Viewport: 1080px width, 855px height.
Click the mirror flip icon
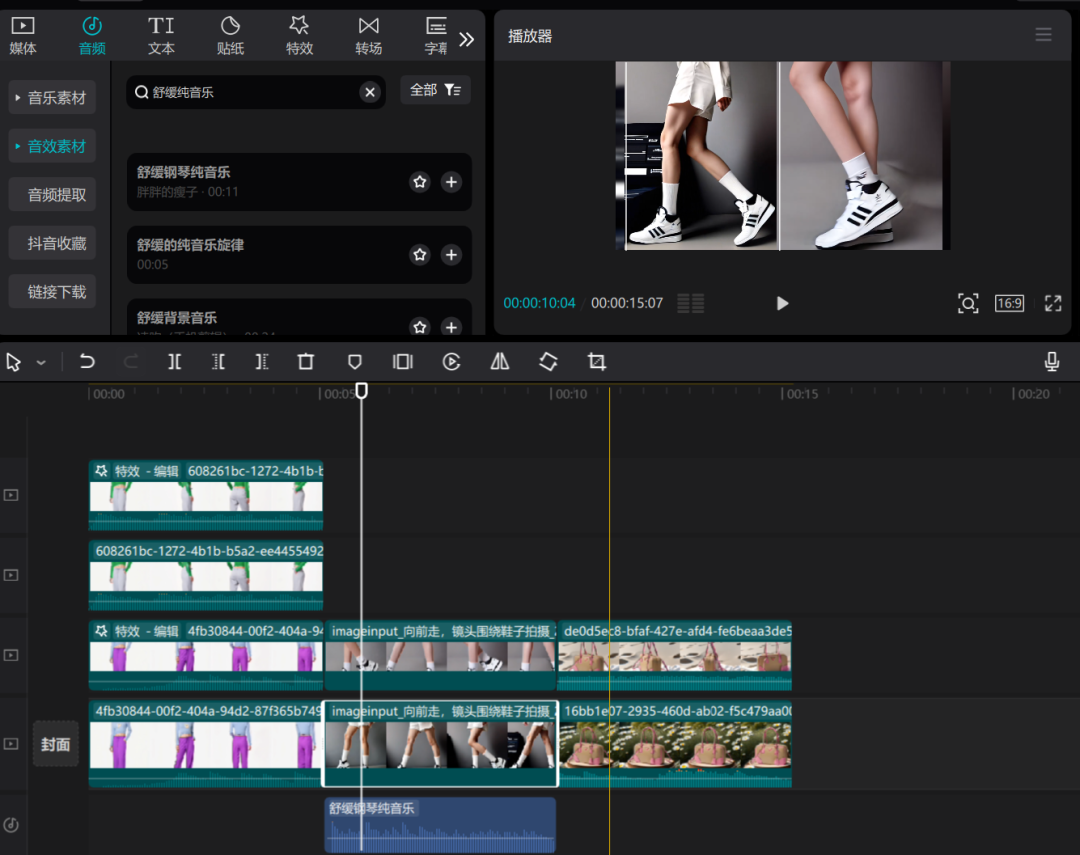tap(500, 362)
